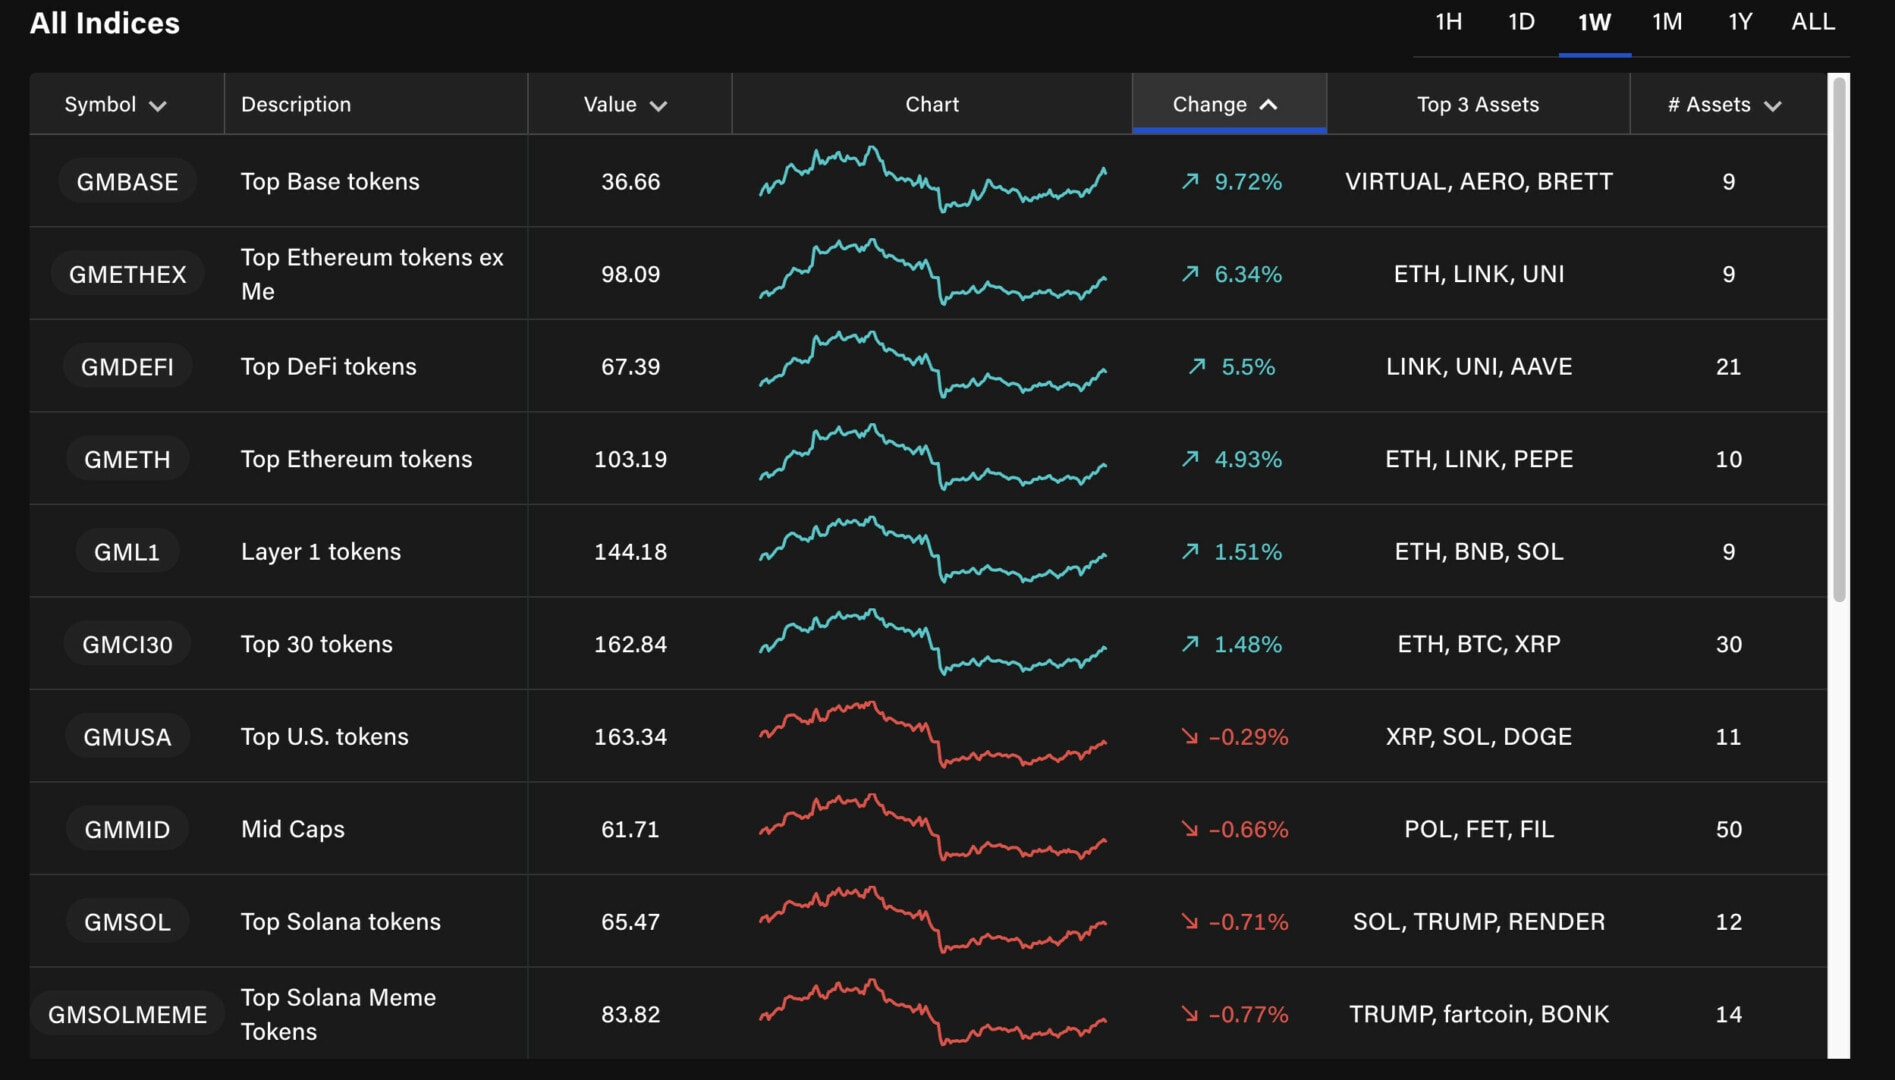The width and height of the screenshot is (1895, 1080).
Task: Open the GMETHEX symbol badge
Action: [x=127, y=274]
